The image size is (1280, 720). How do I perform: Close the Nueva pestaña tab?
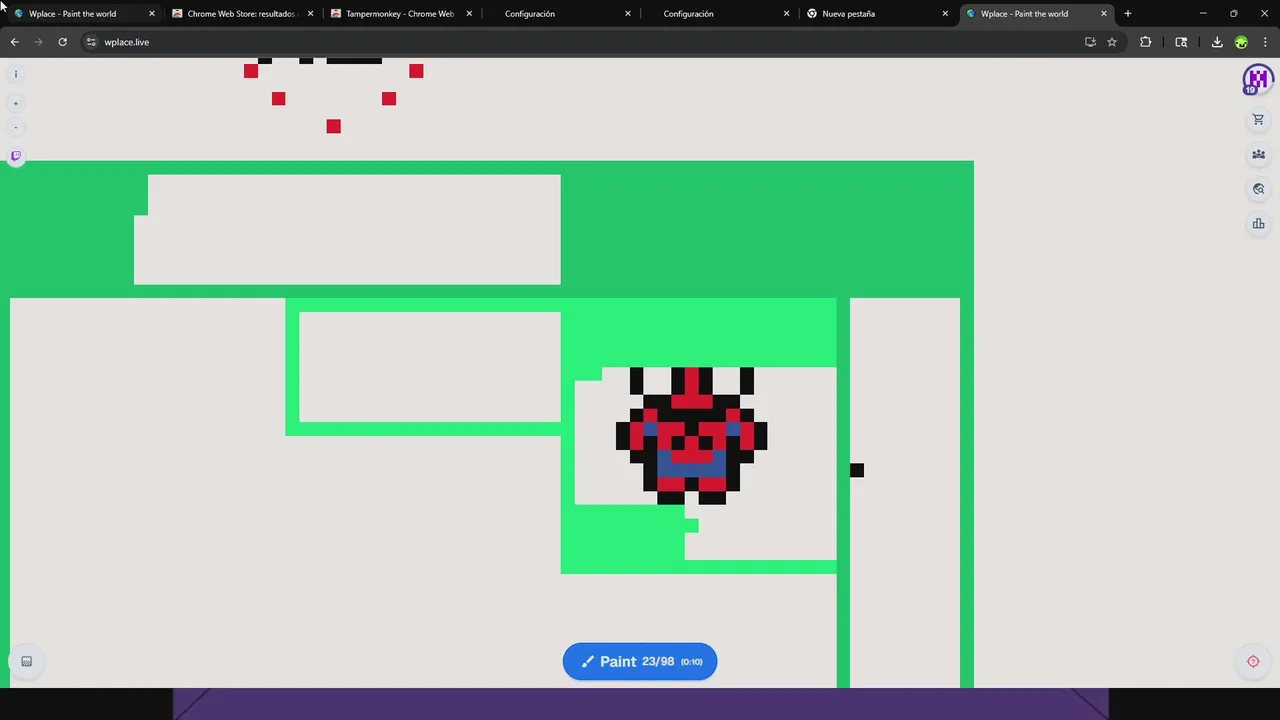pos(945,14)
